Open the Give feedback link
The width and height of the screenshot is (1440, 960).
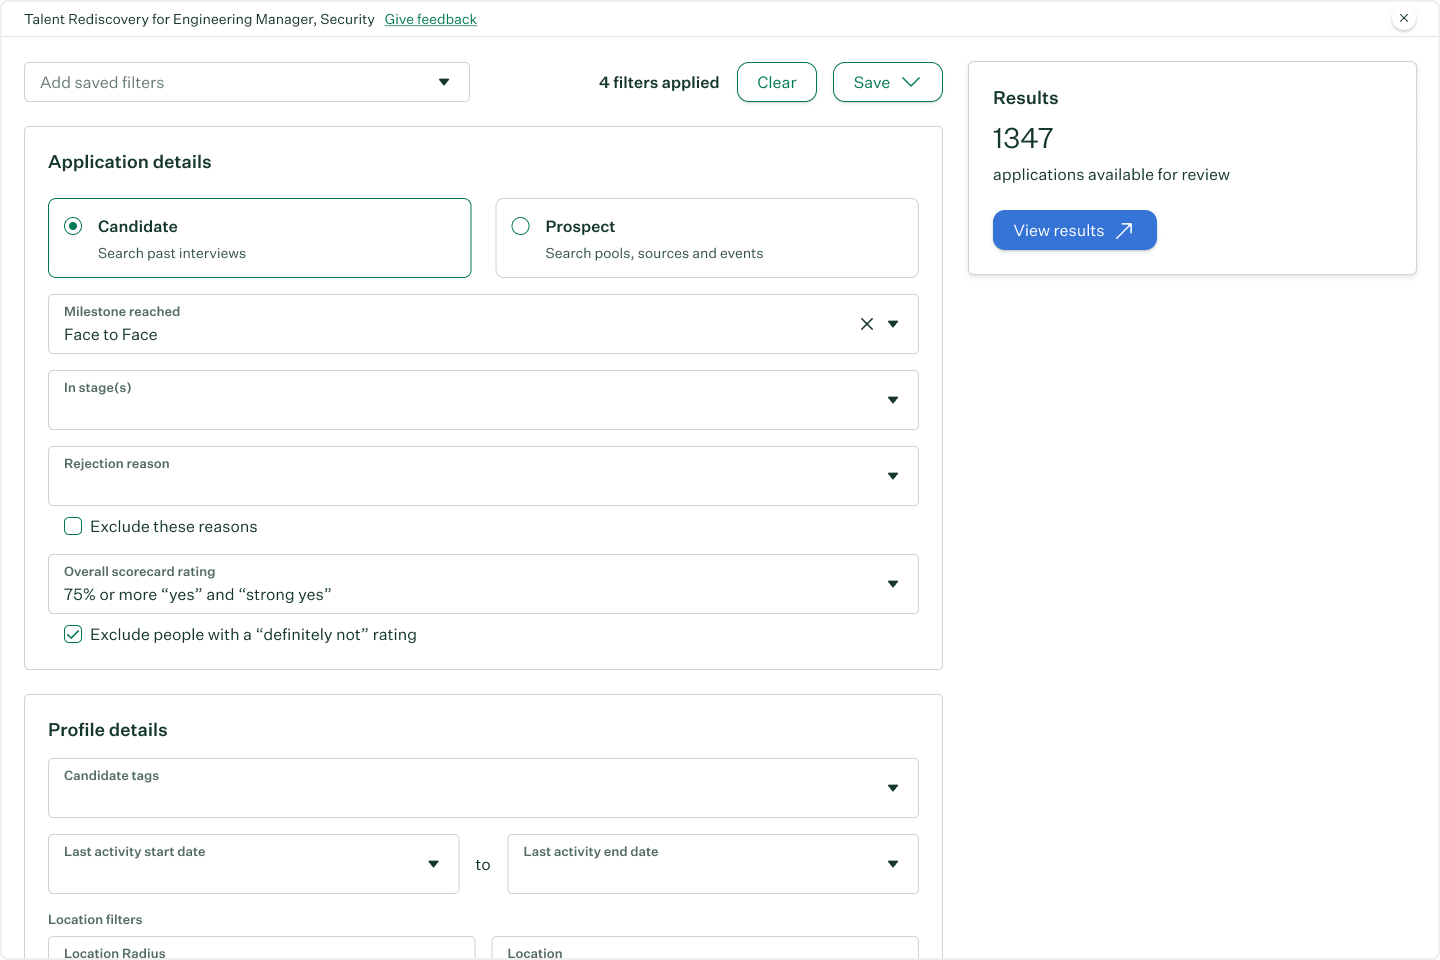pyautogui.click(x=431, y=19)
